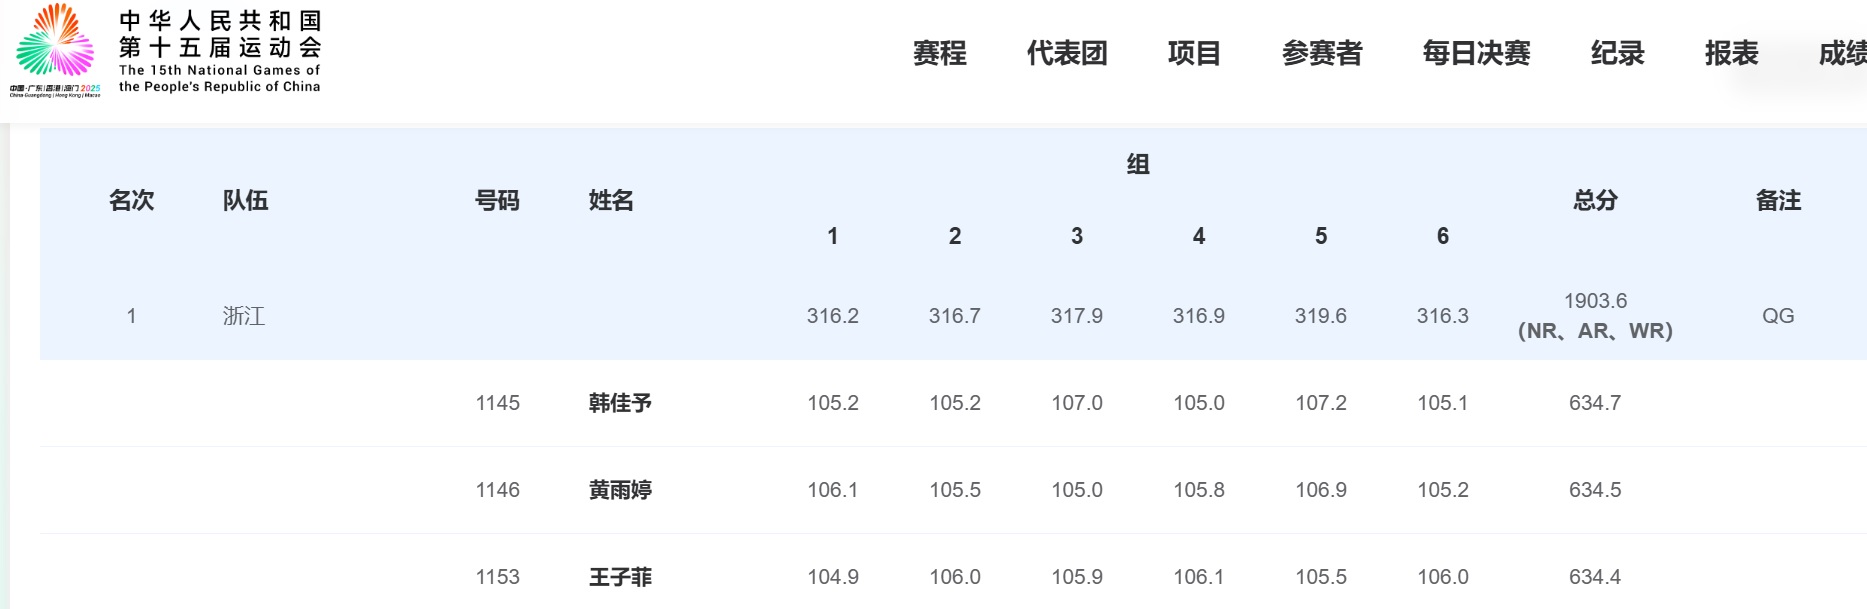The width and height of the screenshot is (1867, 609).
Task: Click the 姓名 column header
Action: (611, 200)
